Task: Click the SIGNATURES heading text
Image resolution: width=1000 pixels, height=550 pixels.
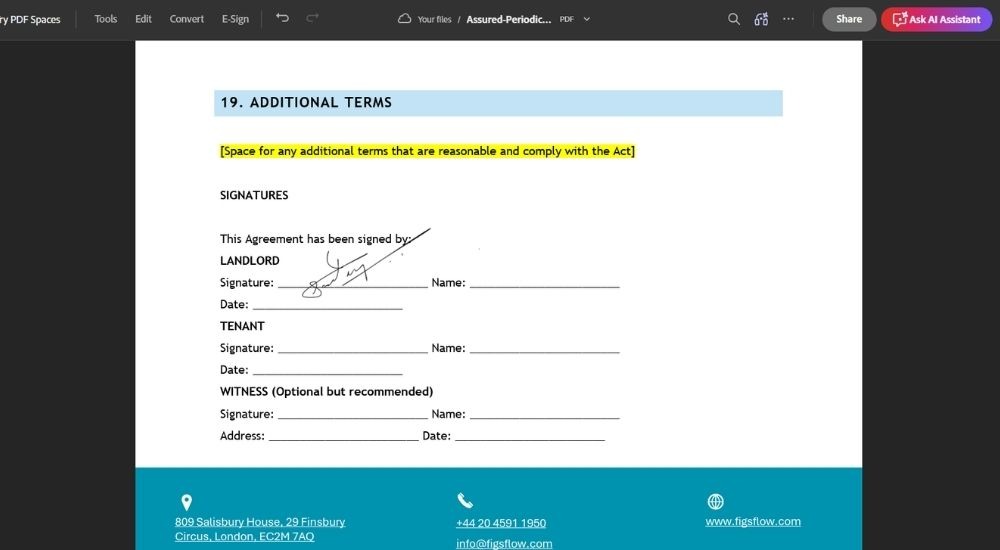Action: click(x=254, y=195)
